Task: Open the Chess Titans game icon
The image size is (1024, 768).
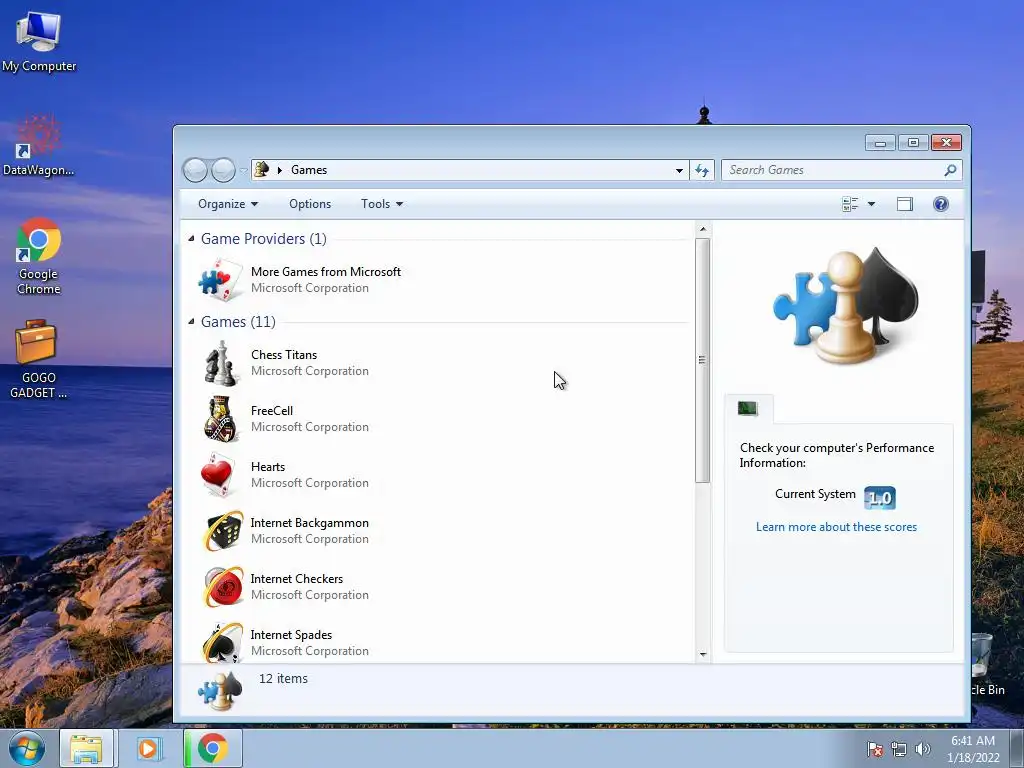Action: coord(220,363)
